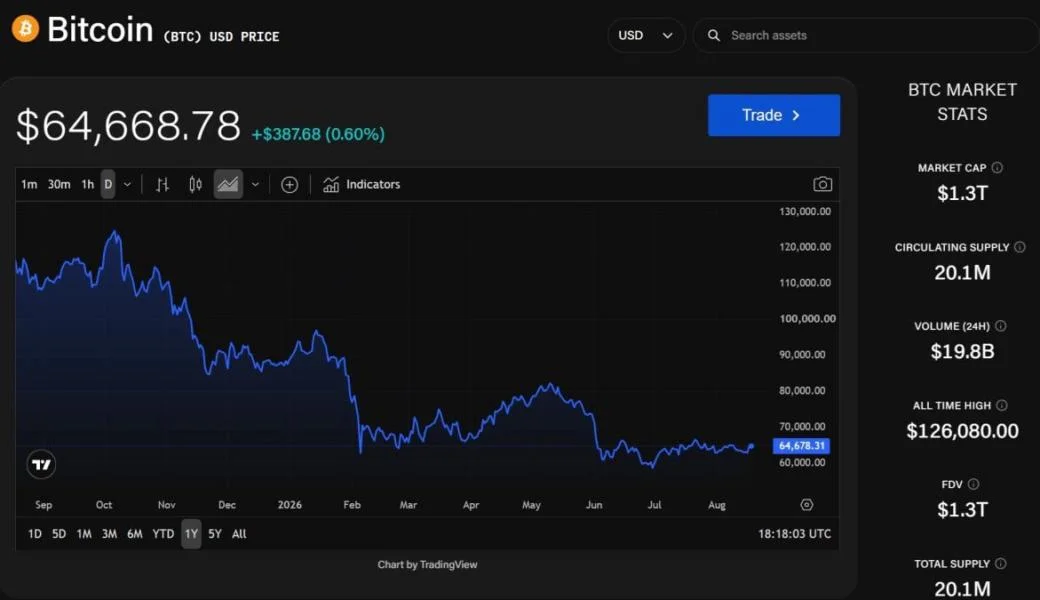Click the 20.1M value under Circulating Supply
The width and height of the screenshot is (1040, 600).
[962, 272]
